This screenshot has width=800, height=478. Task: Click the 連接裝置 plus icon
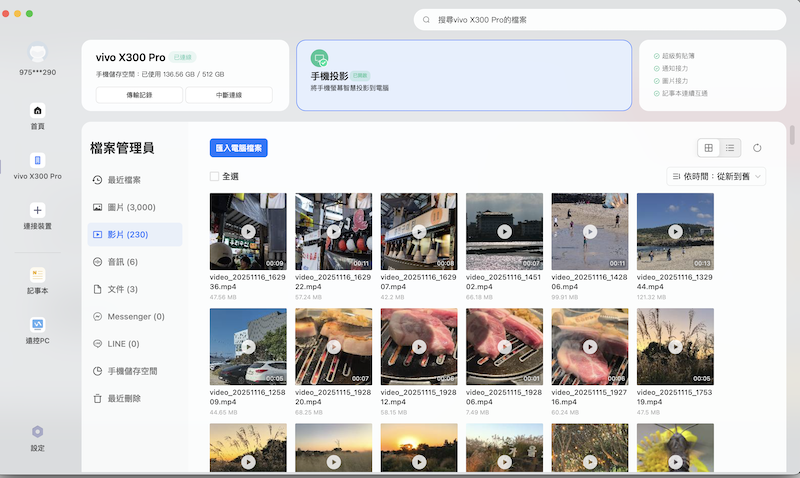coord(38,210)
